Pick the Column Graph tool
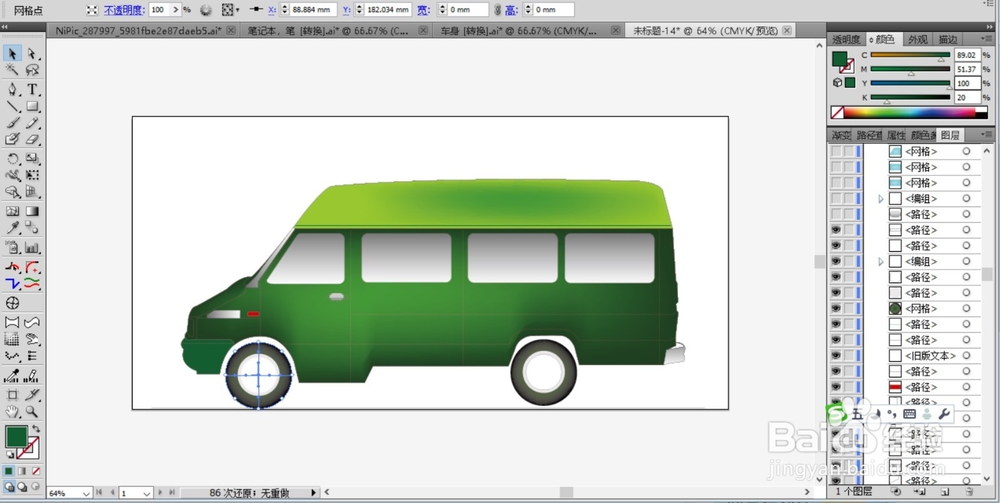Viewport: 1000px width, 503px height. point(32,248)
